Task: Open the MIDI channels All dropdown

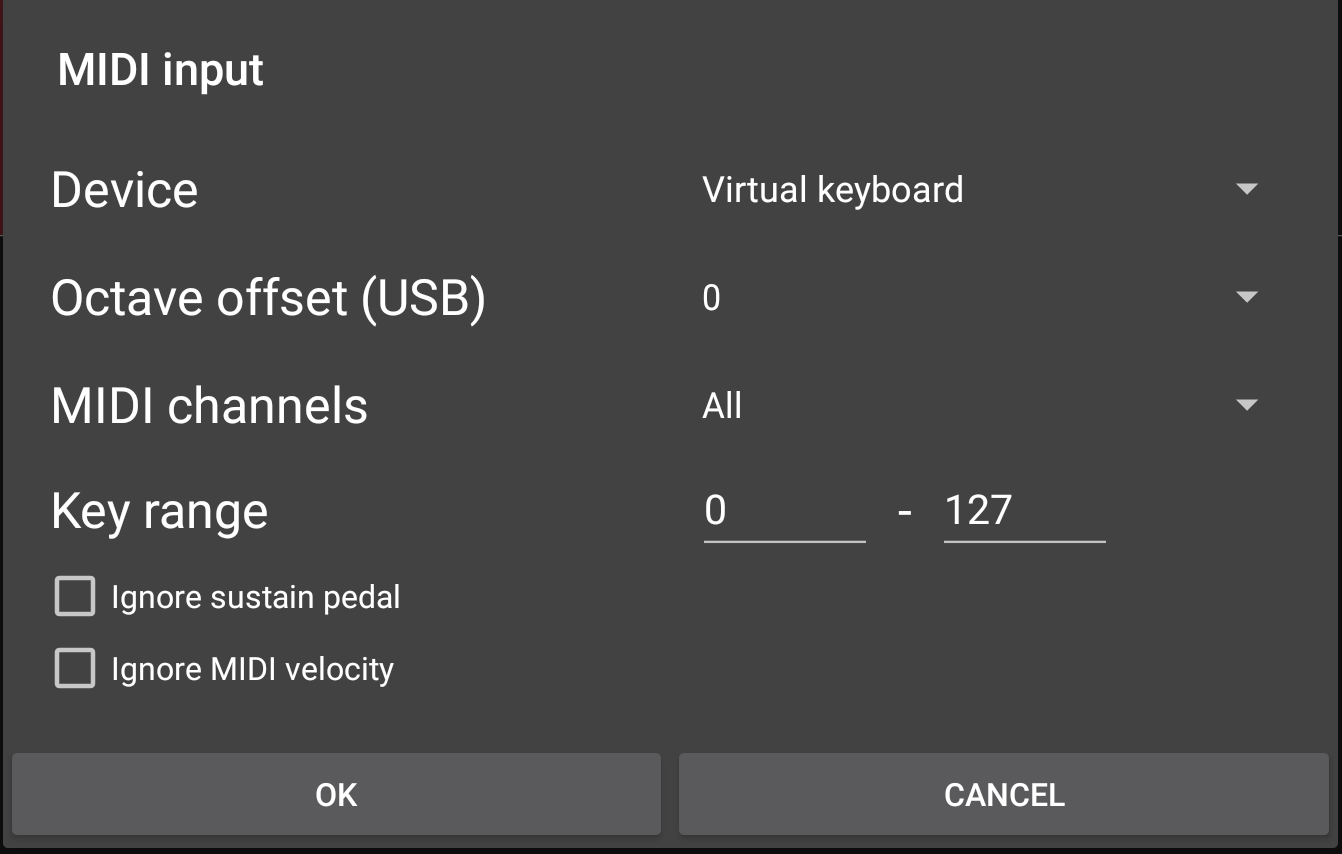Action: point(723,406)
